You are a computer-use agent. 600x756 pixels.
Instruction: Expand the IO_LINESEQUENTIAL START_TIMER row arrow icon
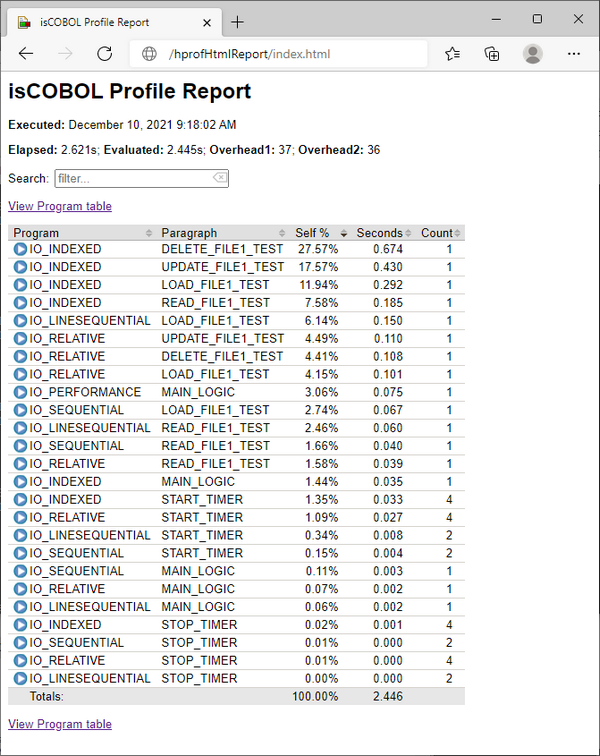[x=20, y=535]
